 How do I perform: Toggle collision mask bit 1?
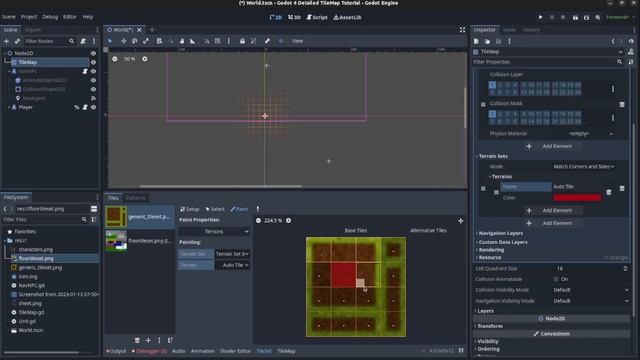(492, 114)
